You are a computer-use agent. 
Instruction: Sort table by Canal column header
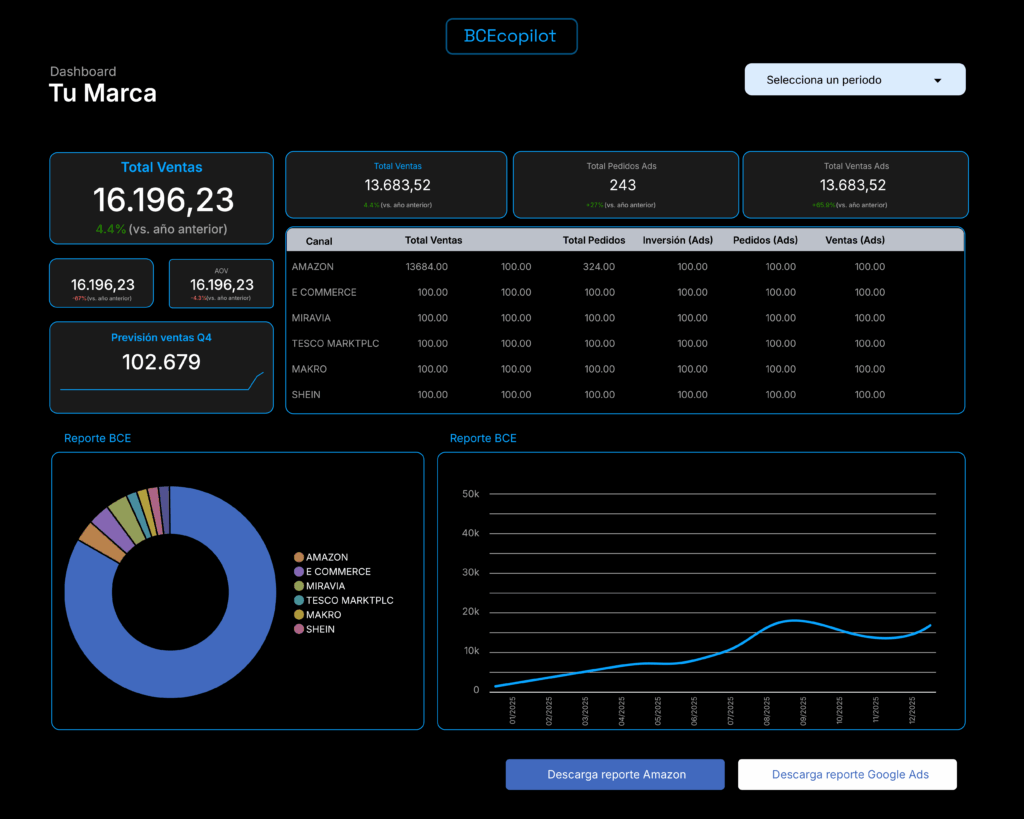click(x=319, y=241)
